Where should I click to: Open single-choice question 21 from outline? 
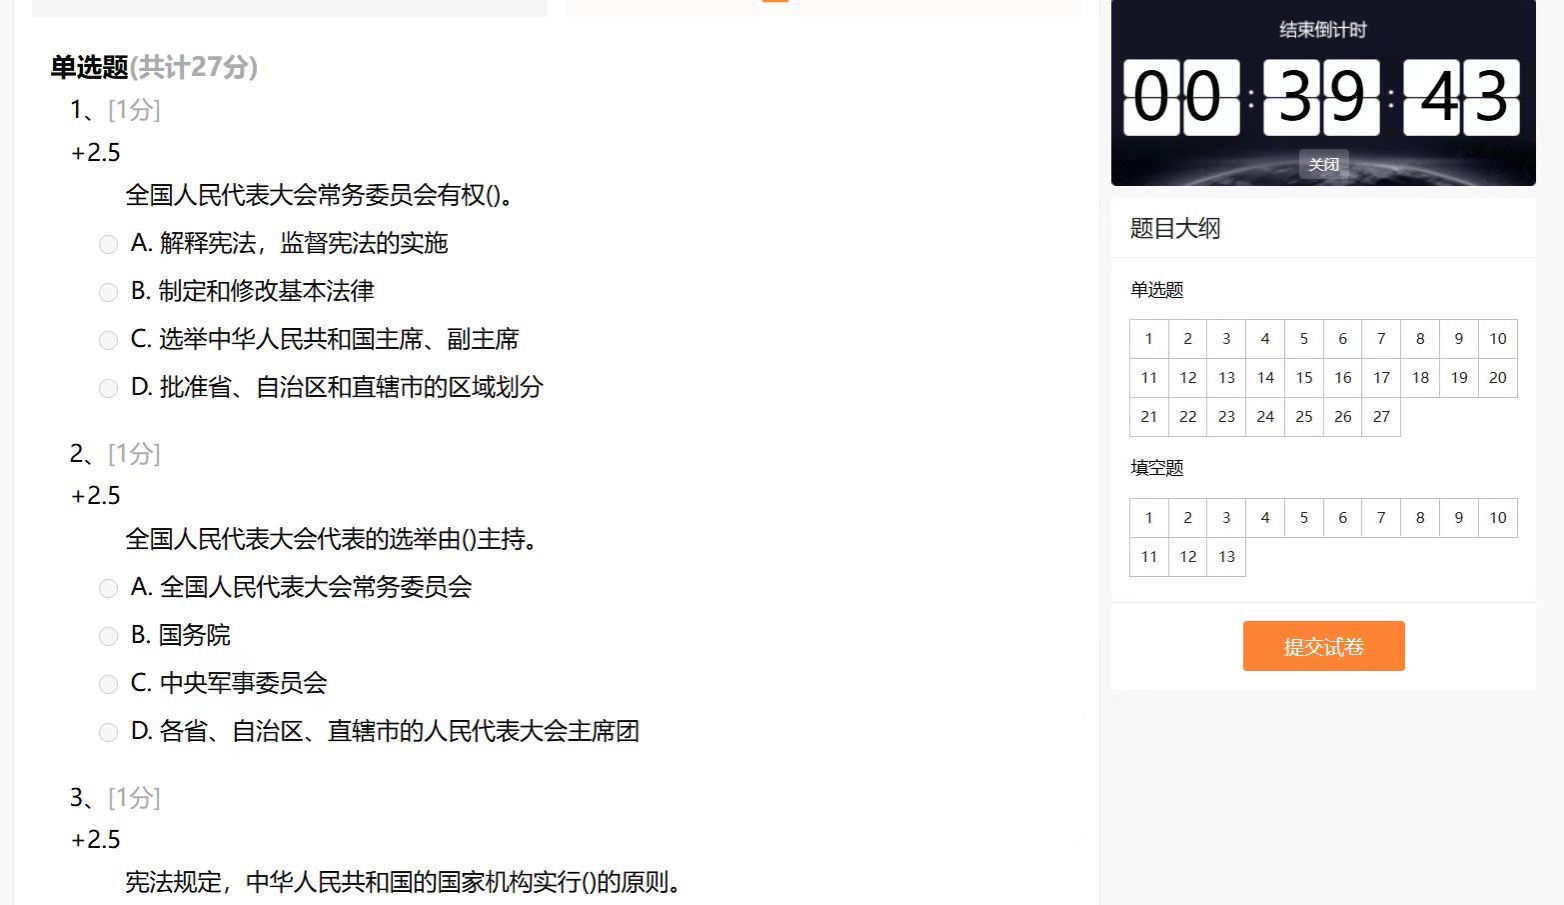click(1149, 417)
